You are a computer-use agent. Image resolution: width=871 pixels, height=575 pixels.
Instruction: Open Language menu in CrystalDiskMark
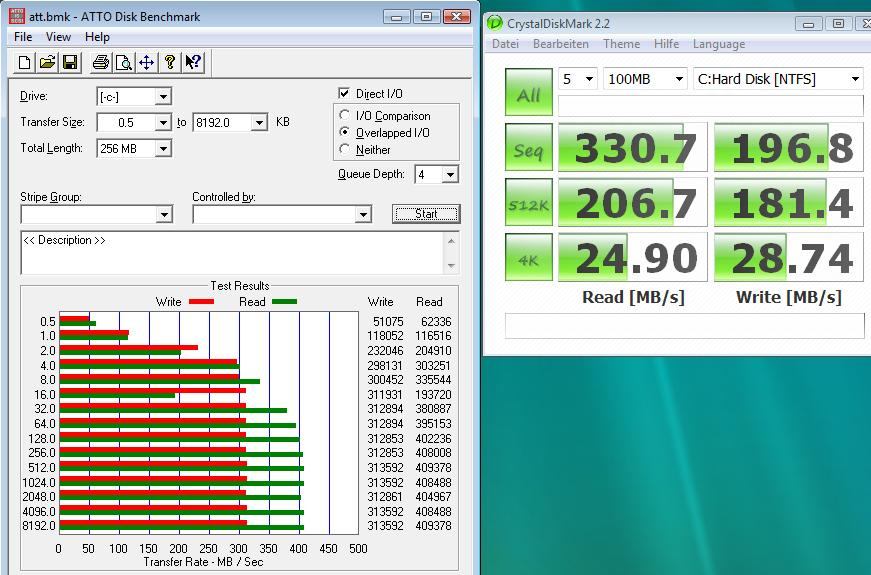click(x=719, y=44)
